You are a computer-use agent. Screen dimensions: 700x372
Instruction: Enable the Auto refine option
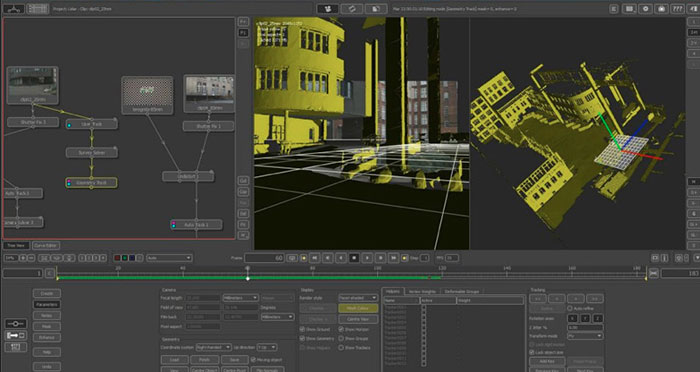point(570,308)
